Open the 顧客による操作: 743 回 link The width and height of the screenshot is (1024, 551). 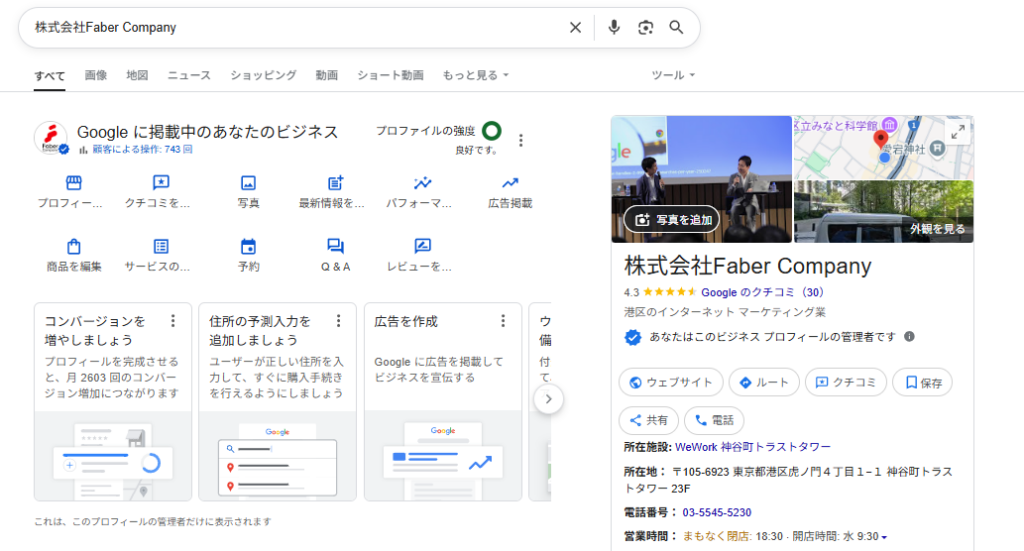[x=142, y=150]
